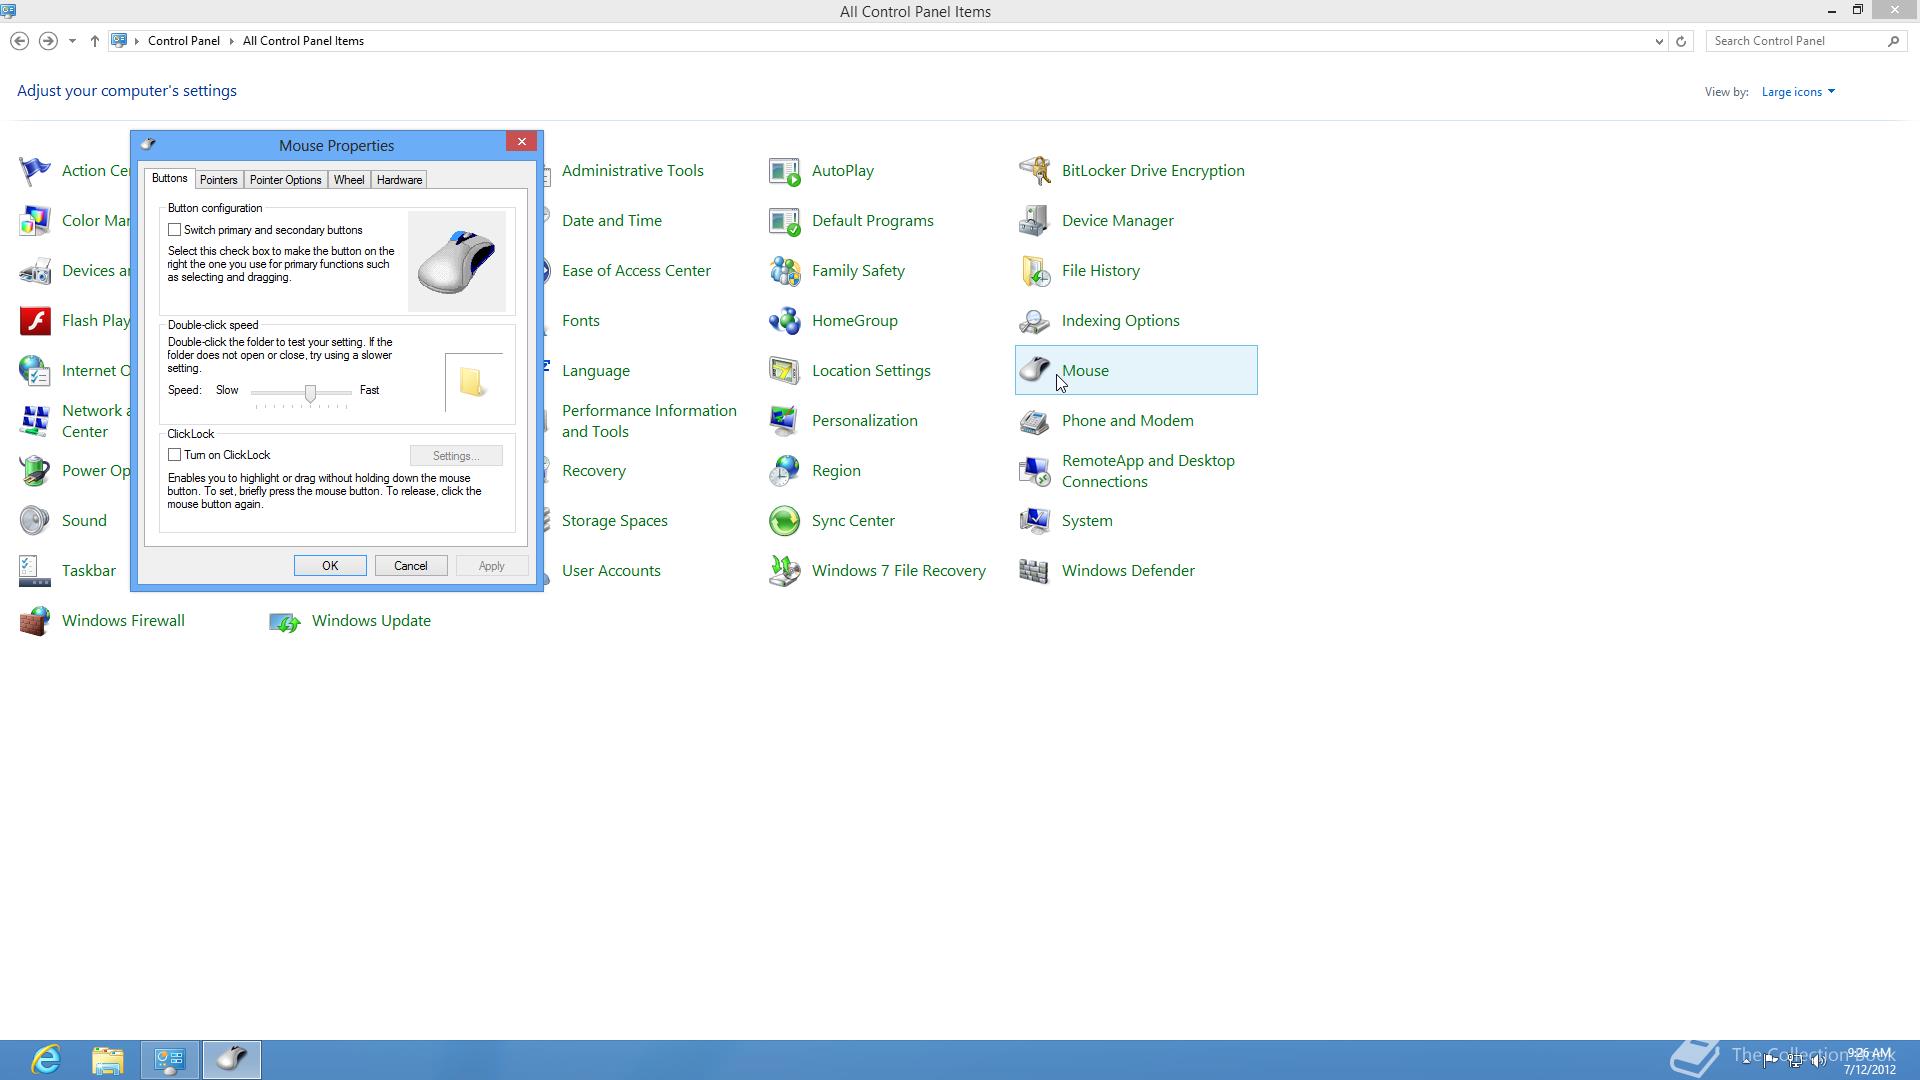This screenshot has width=1920, height=1080.
Task: Select the Buttons tab
Action: (169, 178)
